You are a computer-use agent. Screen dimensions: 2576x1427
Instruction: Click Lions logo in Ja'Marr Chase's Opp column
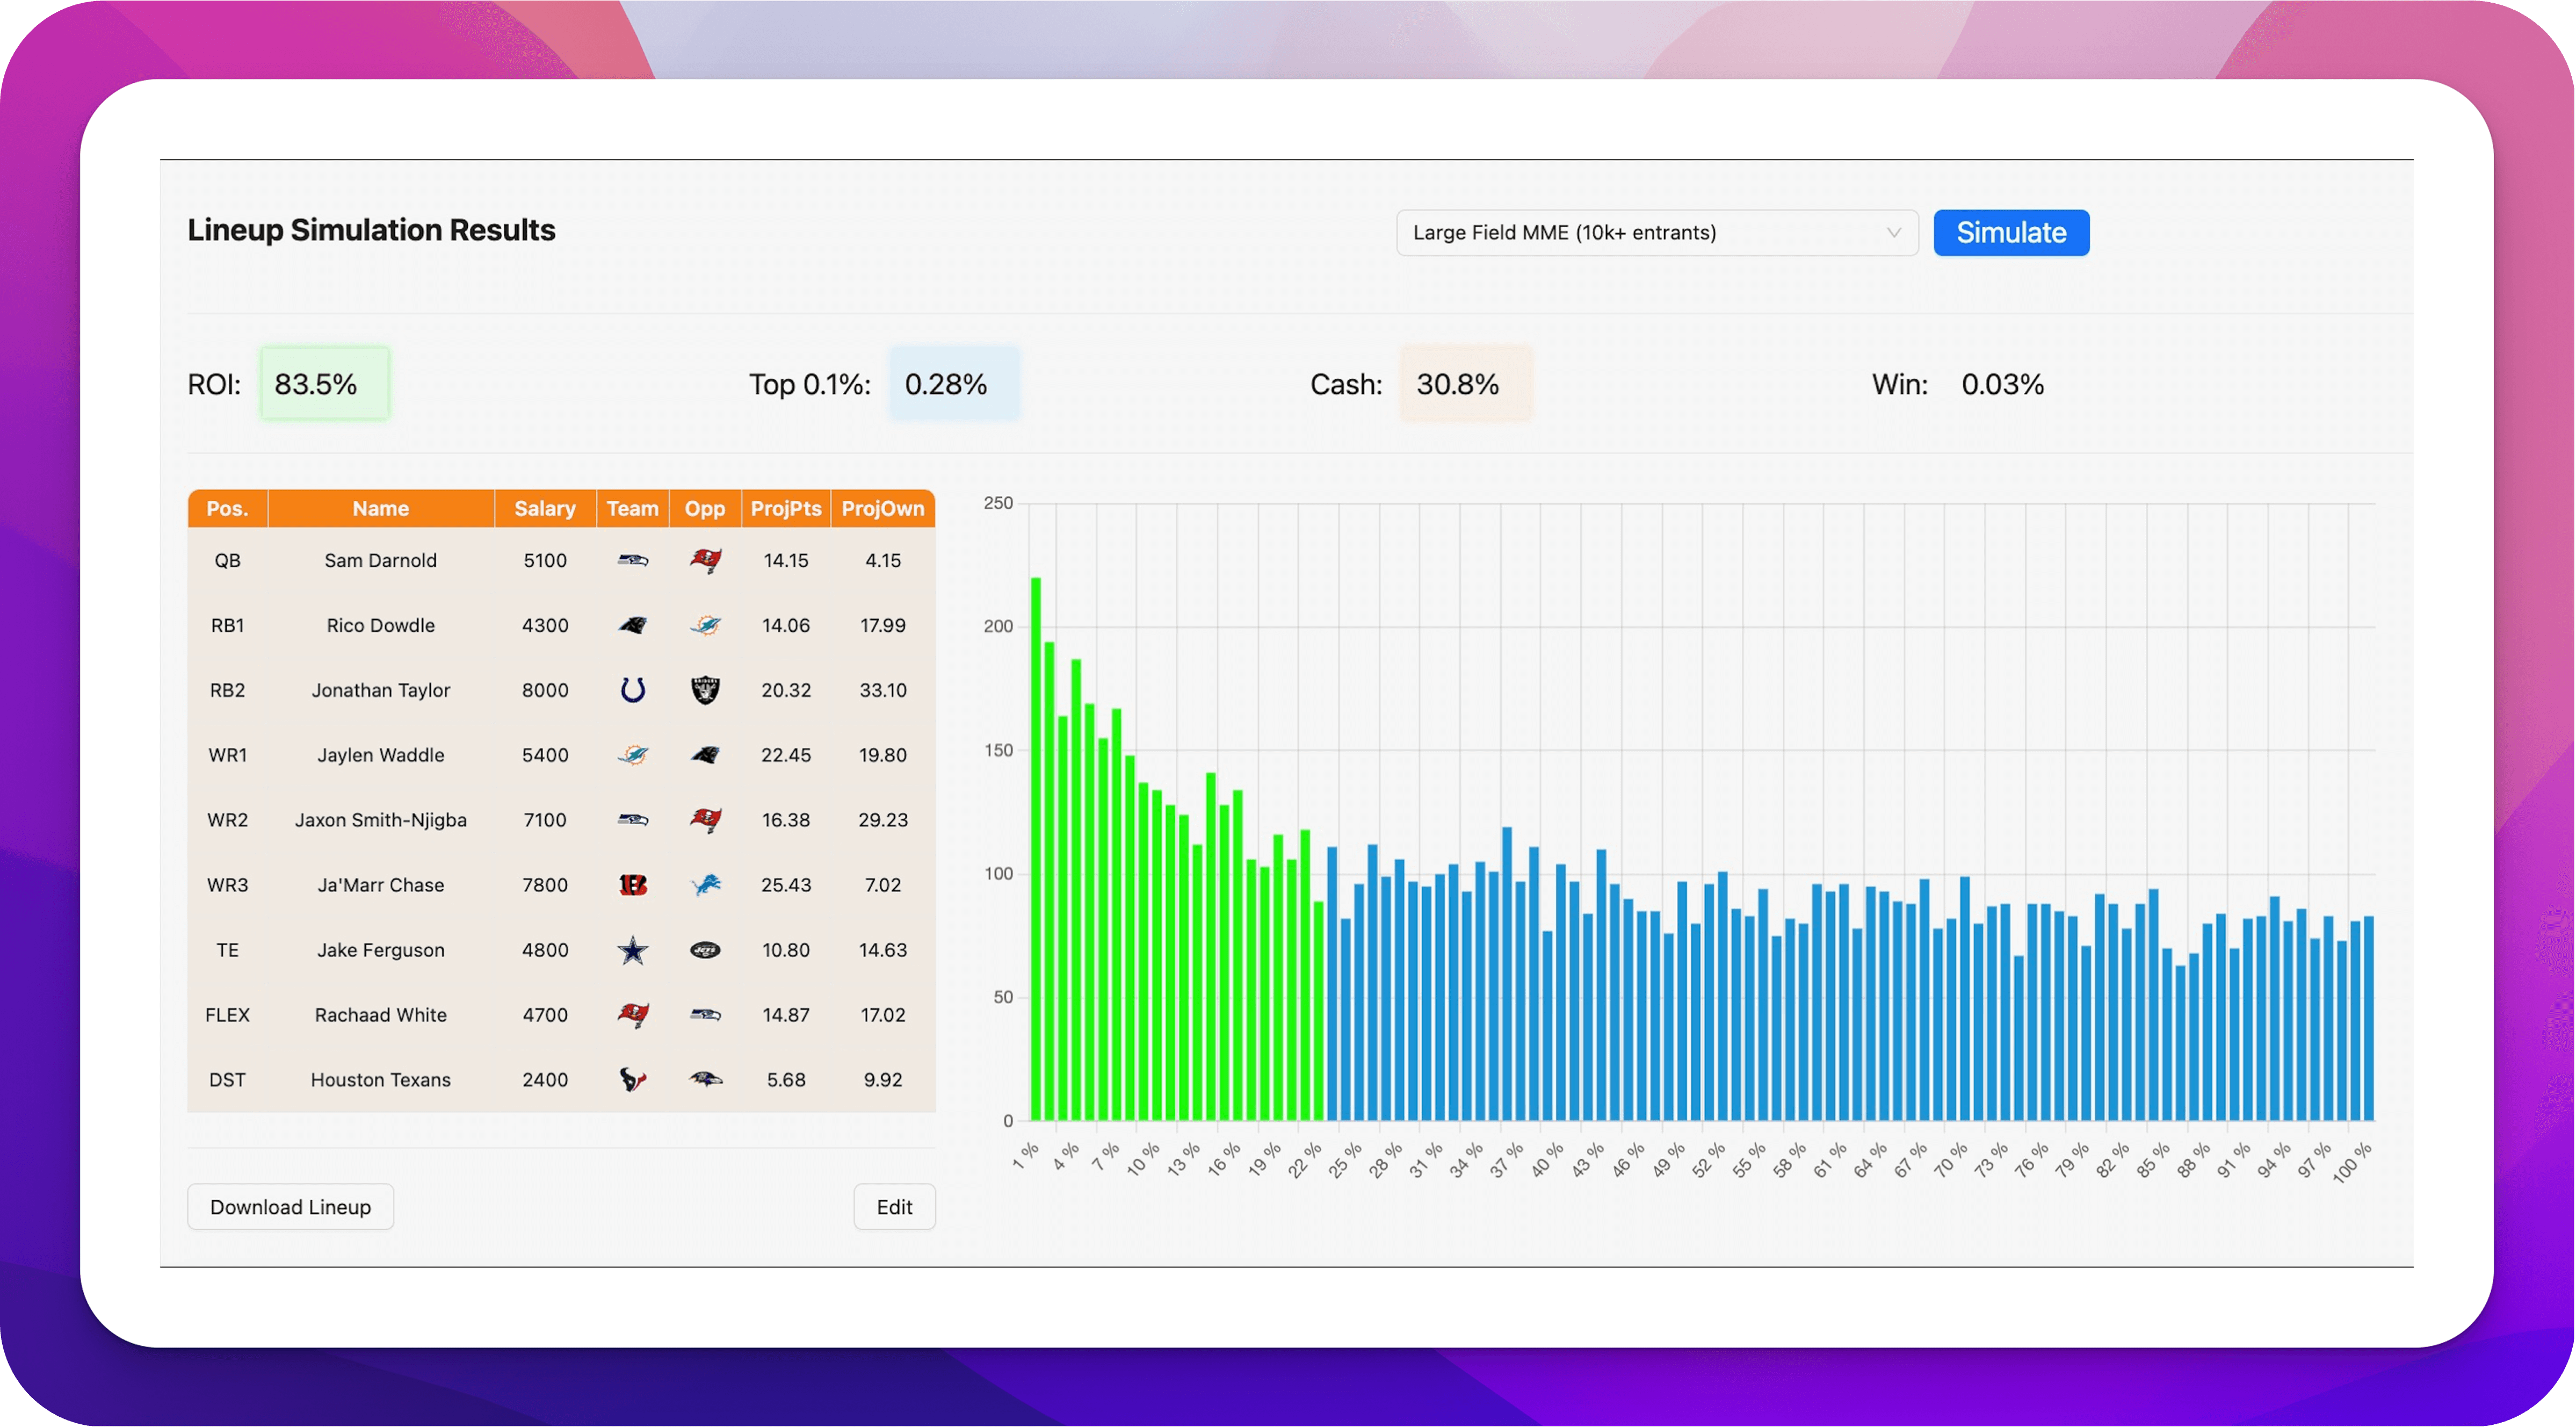pos(705,885)
